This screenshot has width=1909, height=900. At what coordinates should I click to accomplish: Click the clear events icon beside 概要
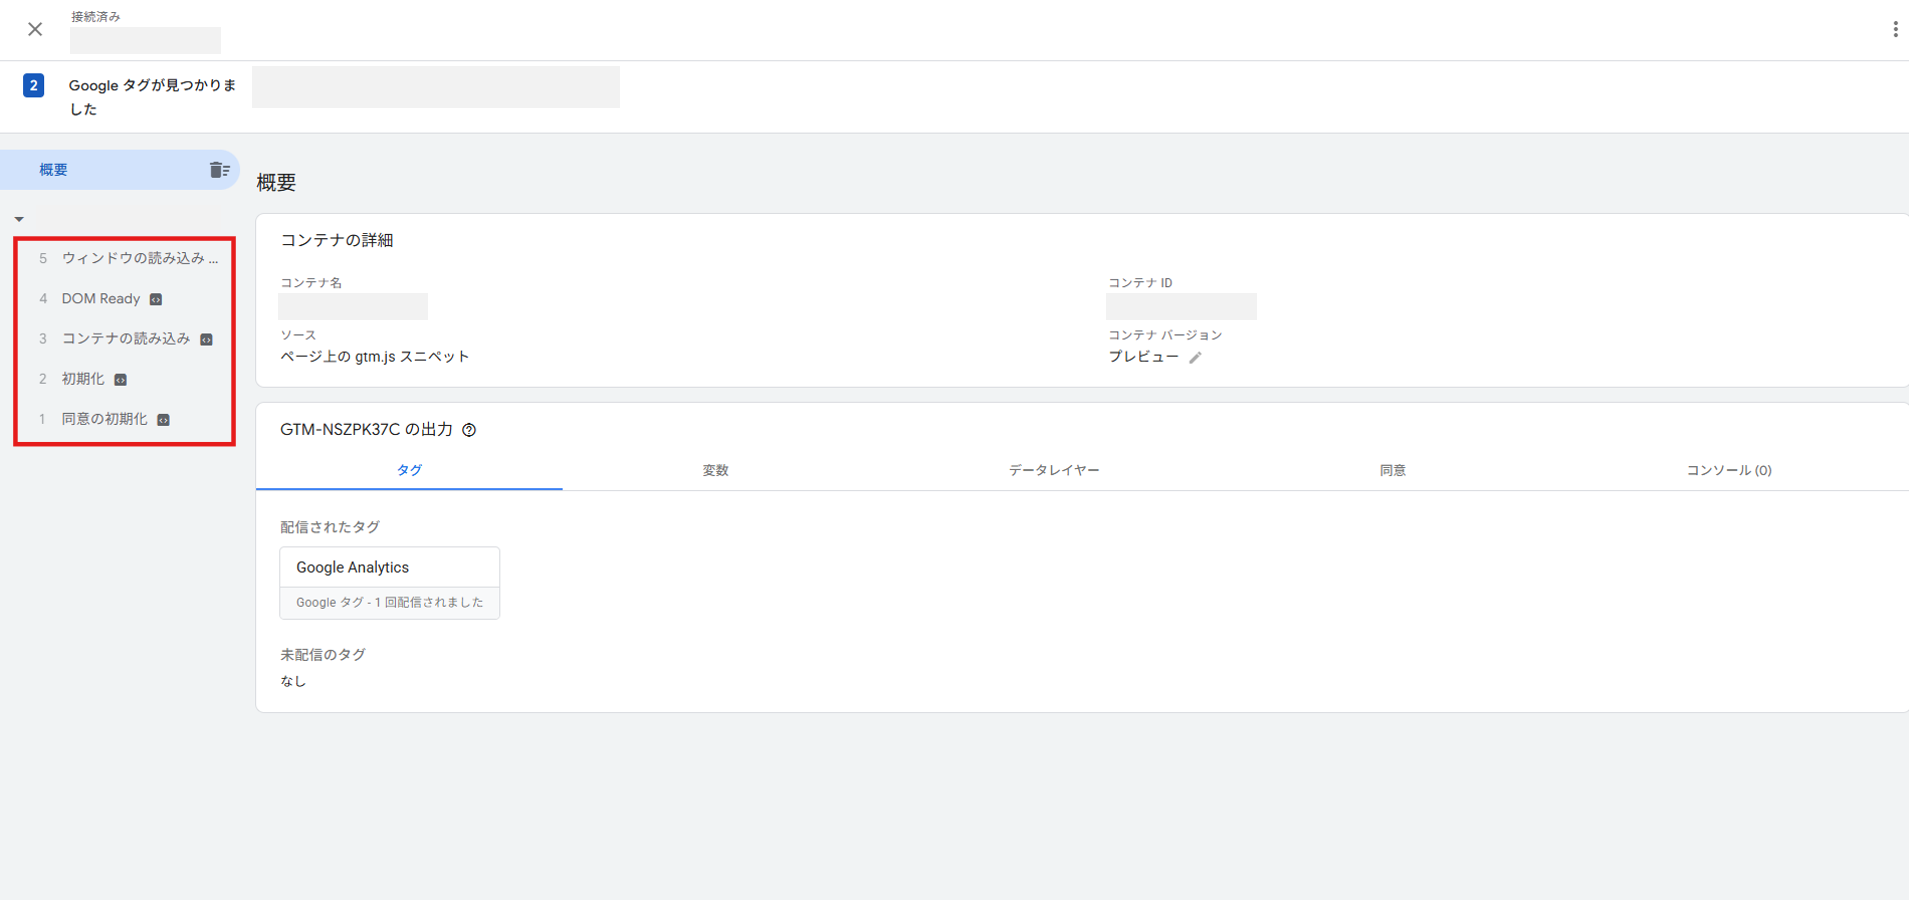(x=219, y=170)
